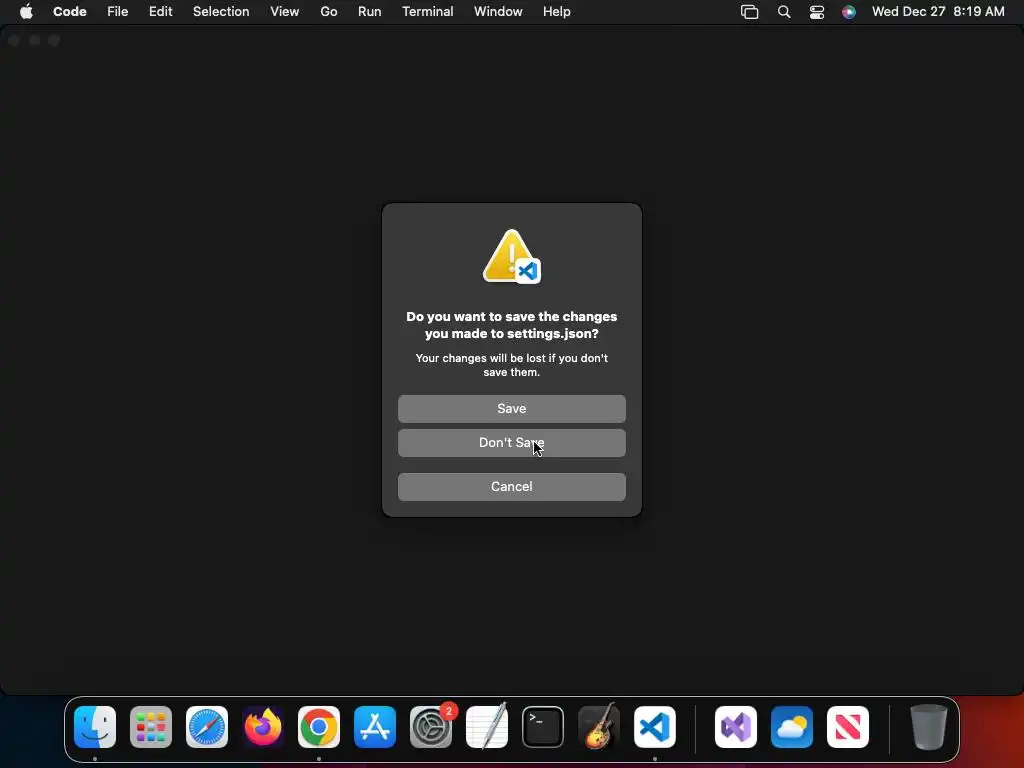Launch Google Chrome from the Dock
1024x768 pixels.
click(319, 727)
